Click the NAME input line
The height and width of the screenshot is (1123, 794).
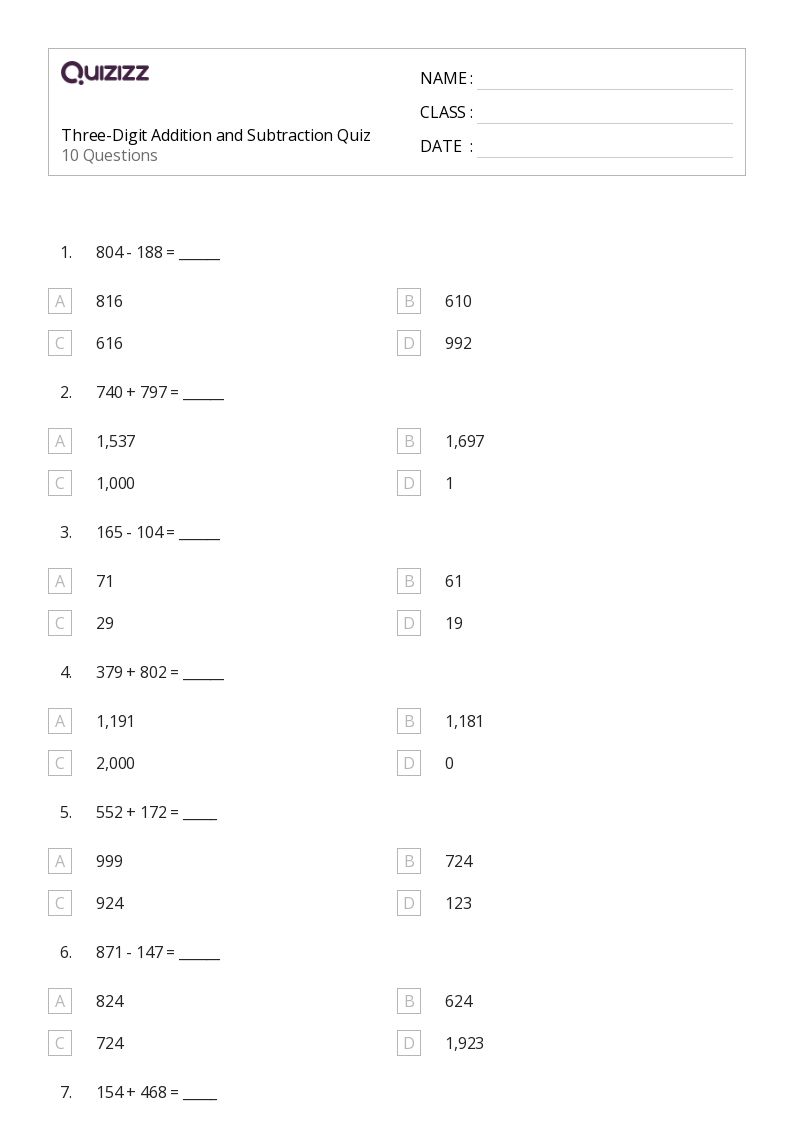tap(605, 80)
